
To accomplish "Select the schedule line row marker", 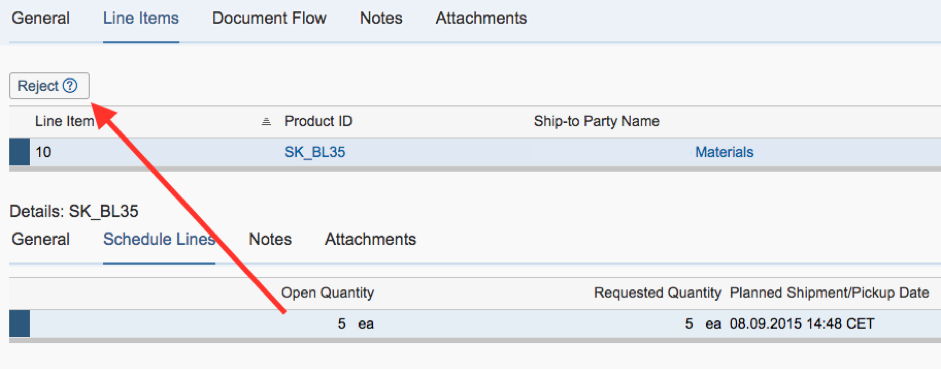I will (x=19, y=324).
